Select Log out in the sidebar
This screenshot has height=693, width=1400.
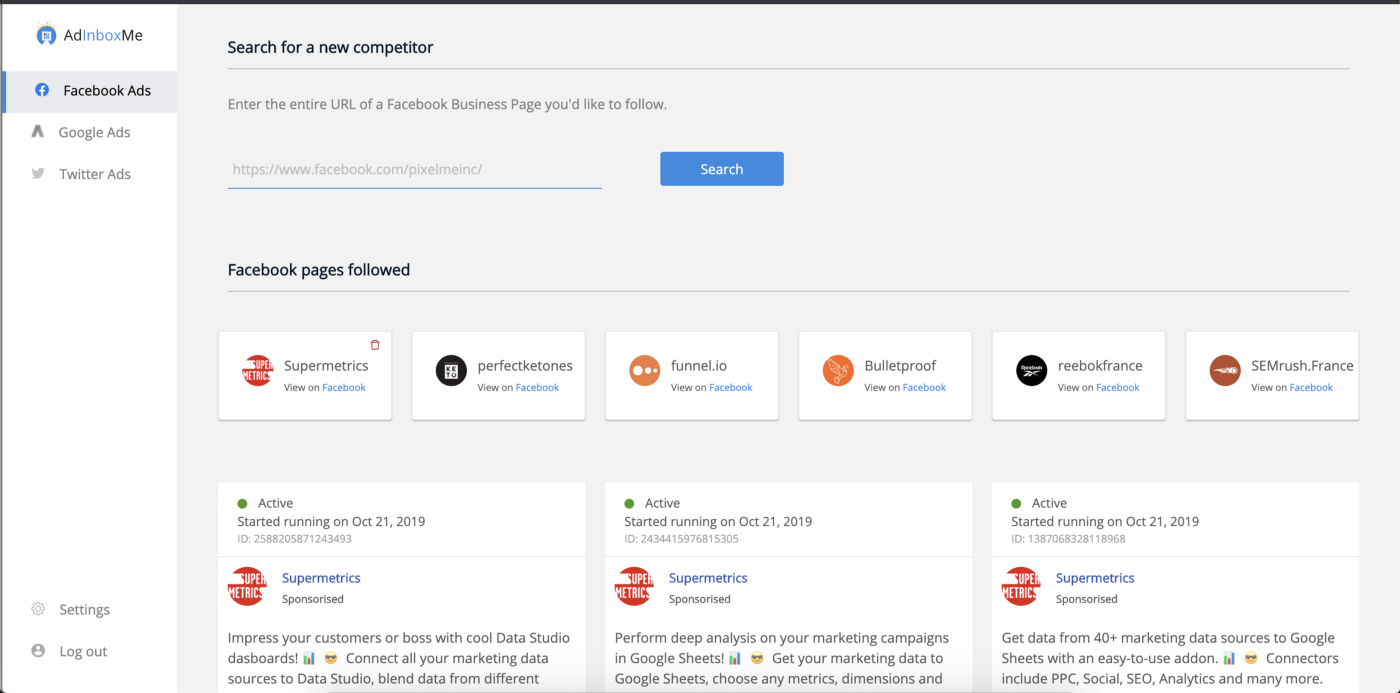pyautogui.click(x=83, y=651)
